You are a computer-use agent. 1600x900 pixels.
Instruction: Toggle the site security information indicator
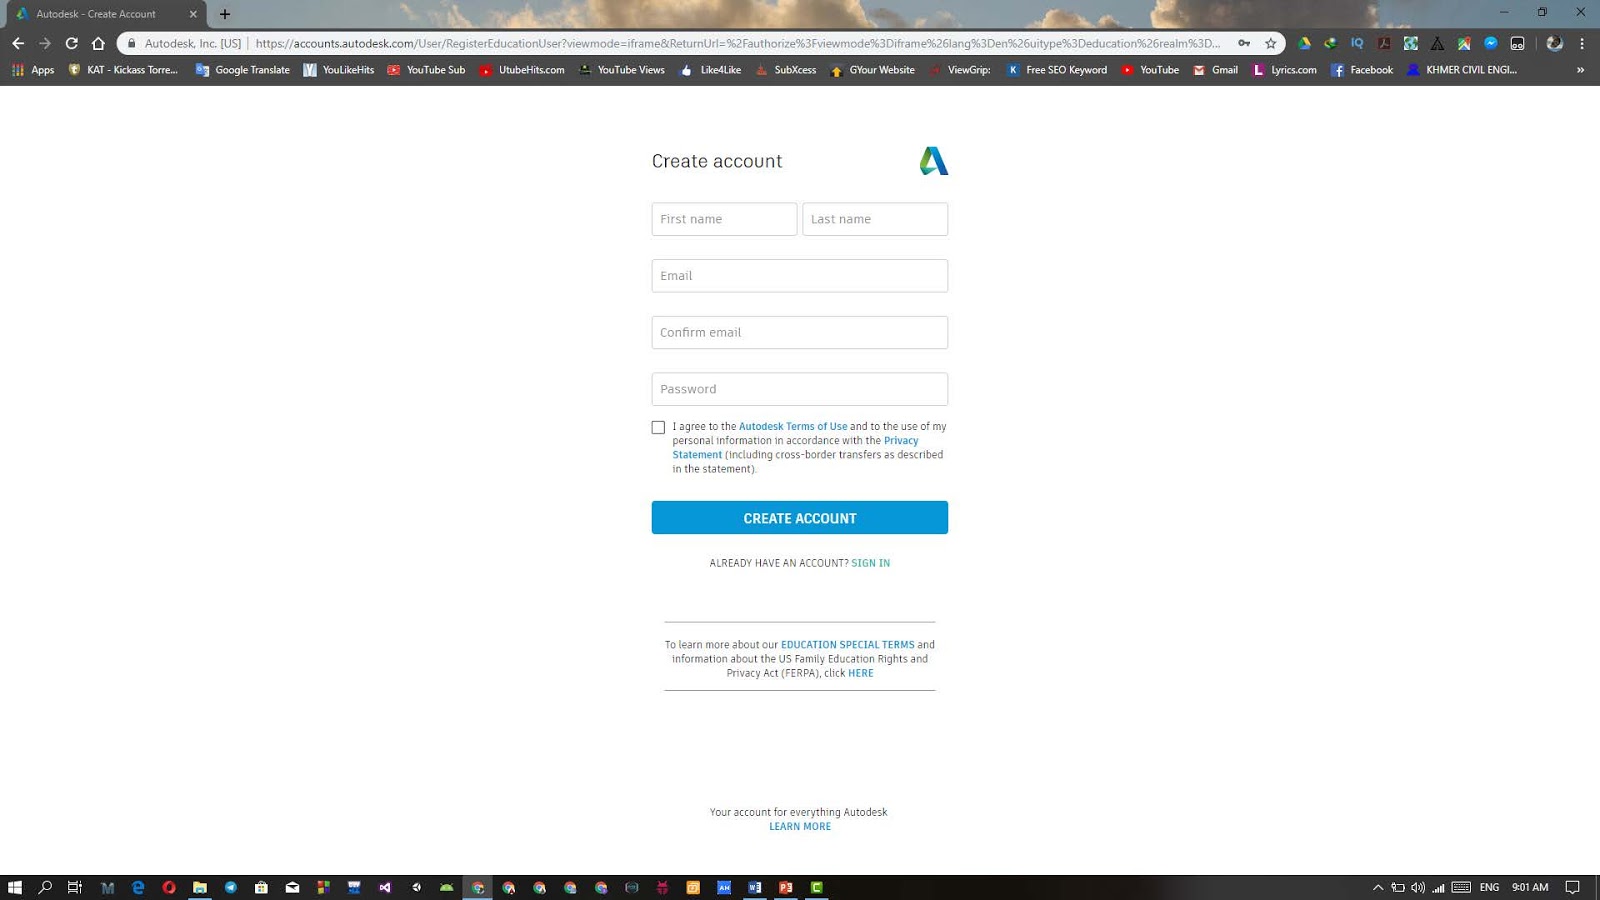132,43
